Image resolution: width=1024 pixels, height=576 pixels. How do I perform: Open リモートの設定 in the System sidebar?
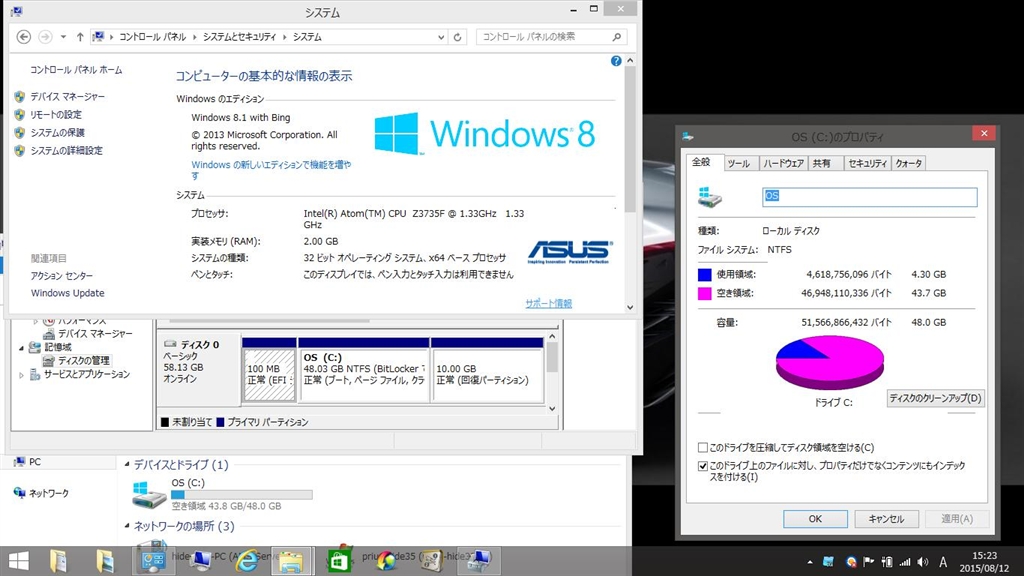(x=56, y=115)
